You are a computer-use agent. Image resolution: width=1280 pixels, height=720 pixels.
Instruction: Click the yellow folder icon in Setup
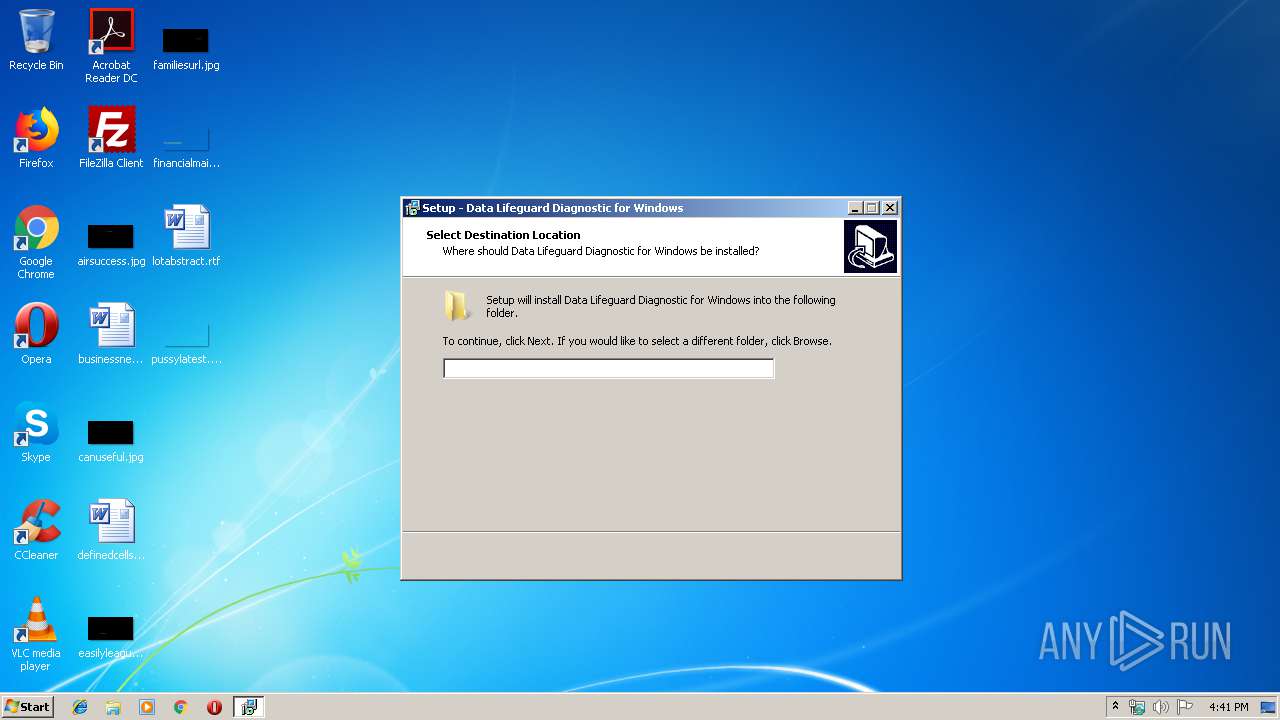point(458,306)
